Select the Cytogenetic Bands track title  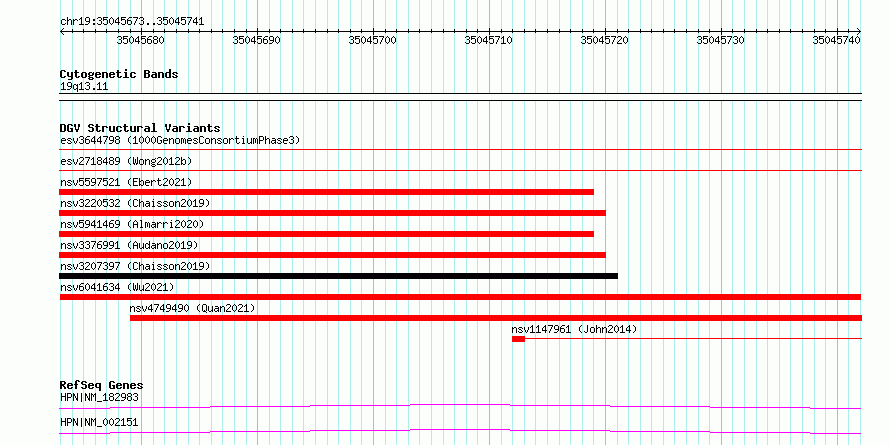click(x=119, y=74)
